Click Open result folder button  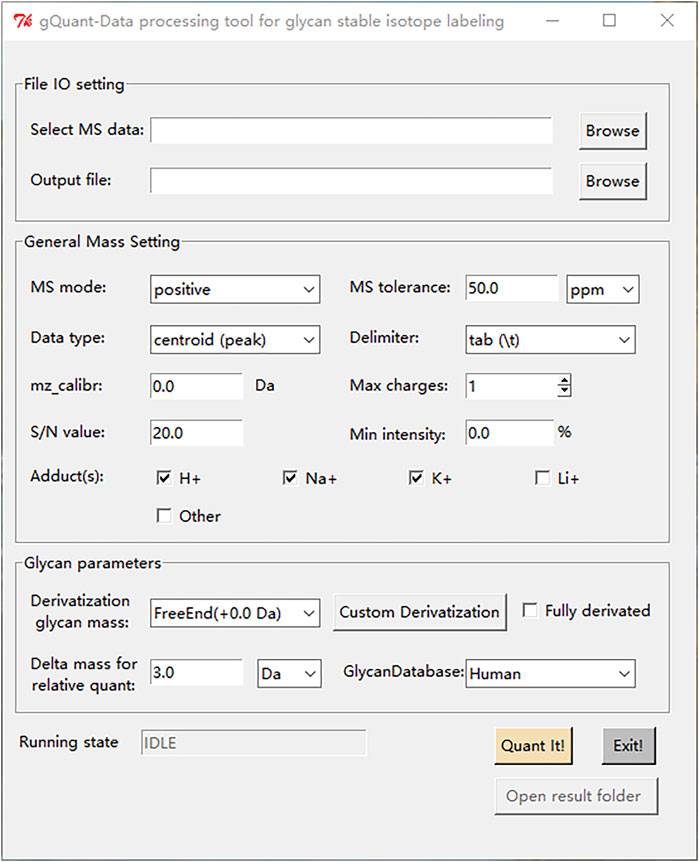576,796
